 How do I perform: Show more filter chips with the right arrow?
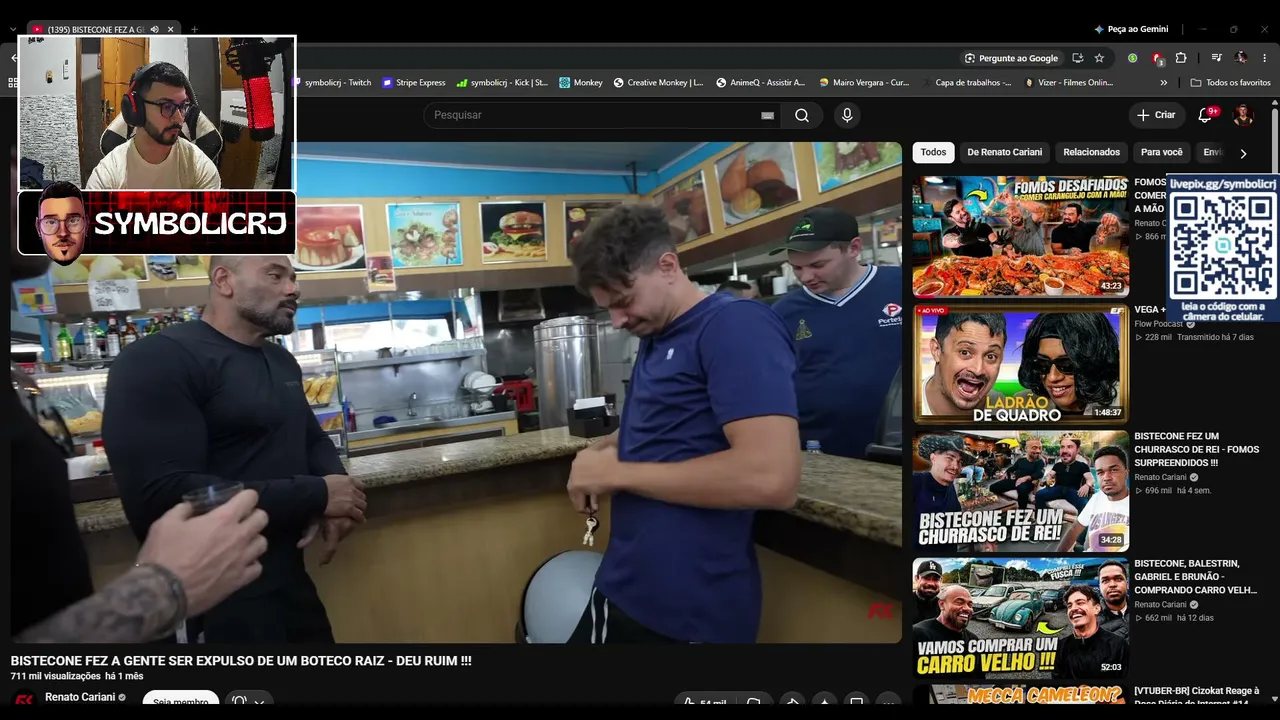(x=1243, y=153)
